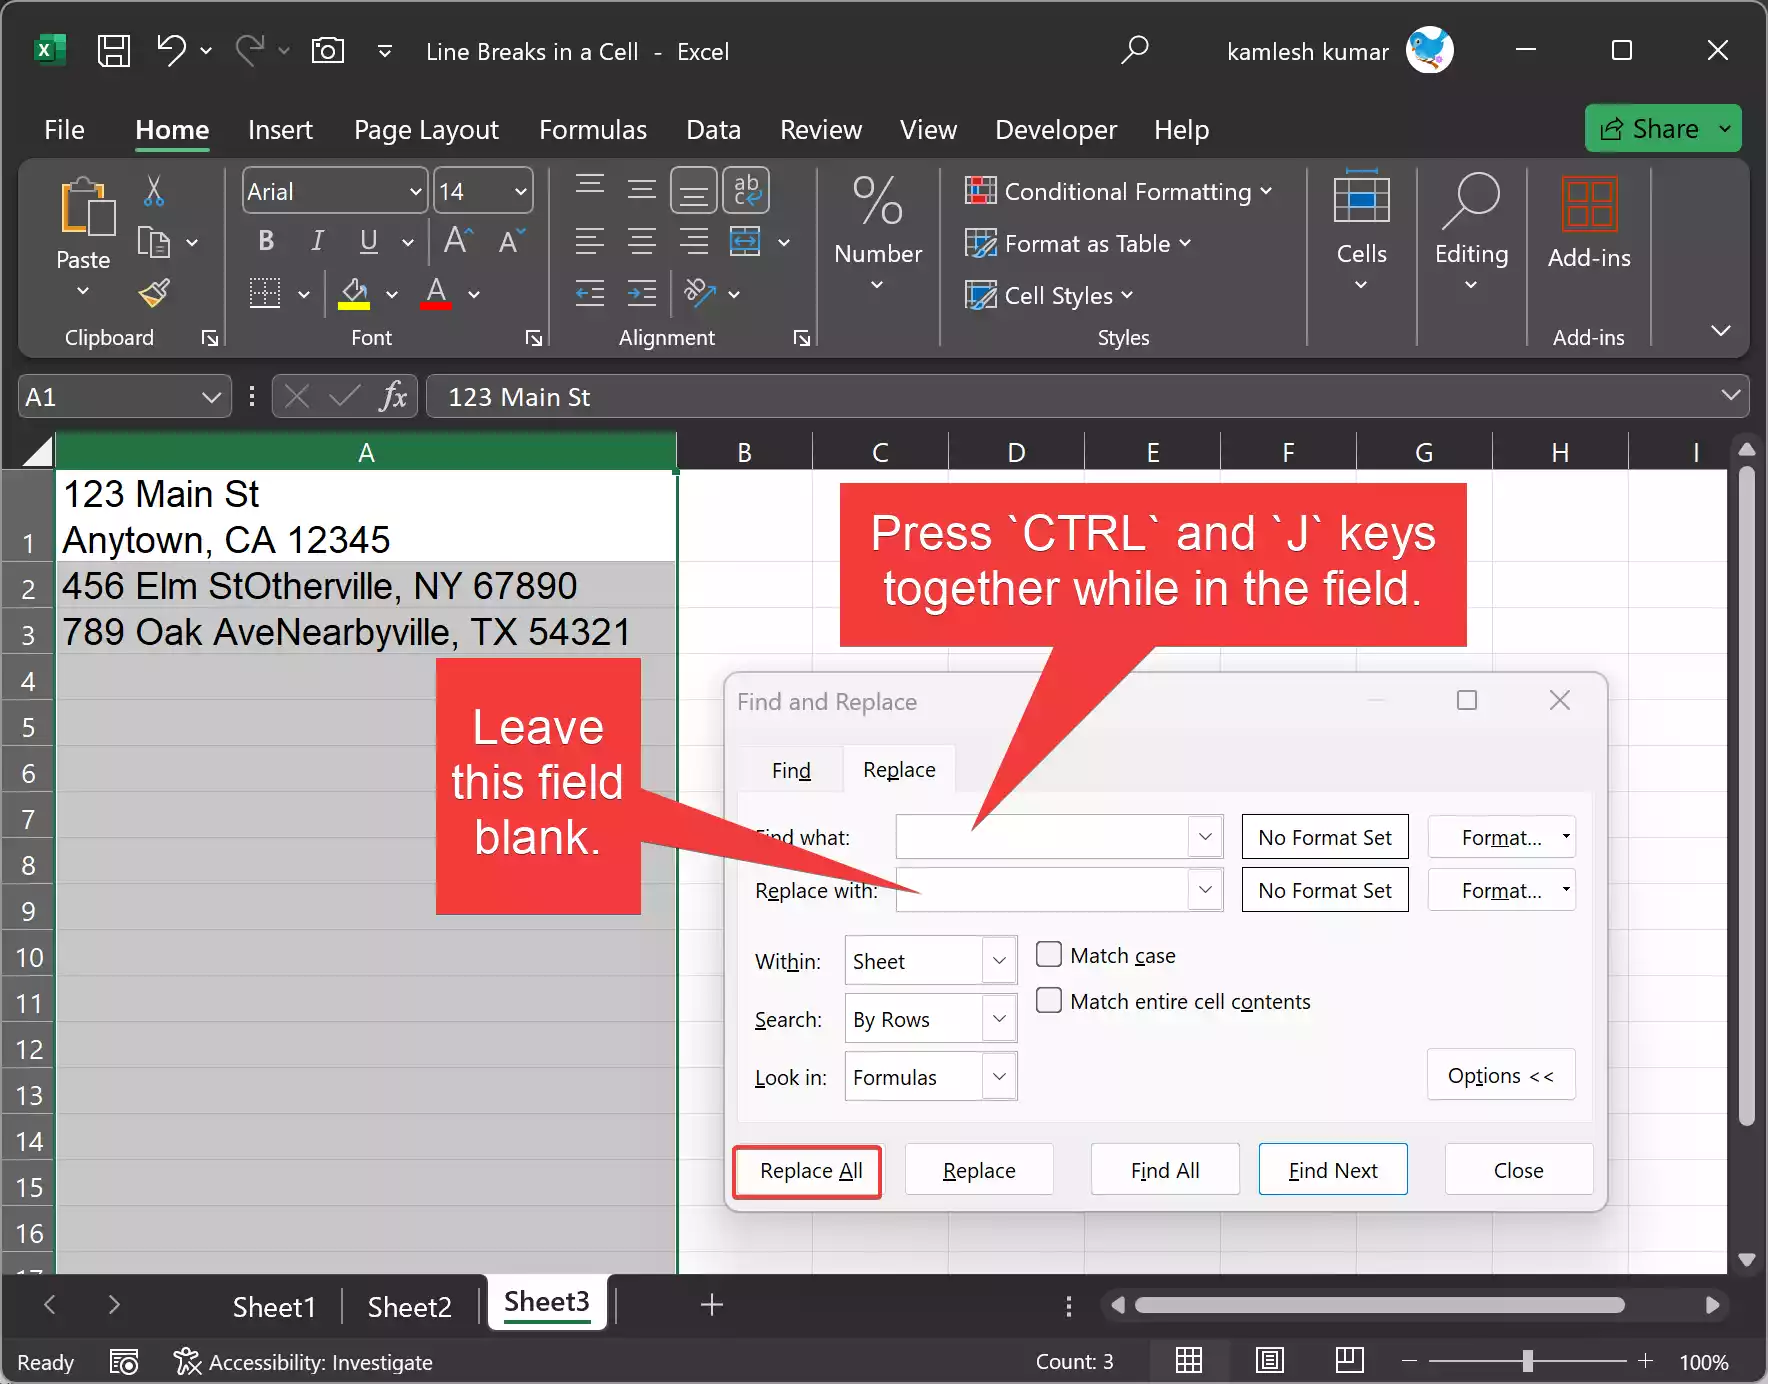Toggle Bold formatting
This screenshot has height=1384, width=1768.
pyautogui.click(x=266, y=241)
